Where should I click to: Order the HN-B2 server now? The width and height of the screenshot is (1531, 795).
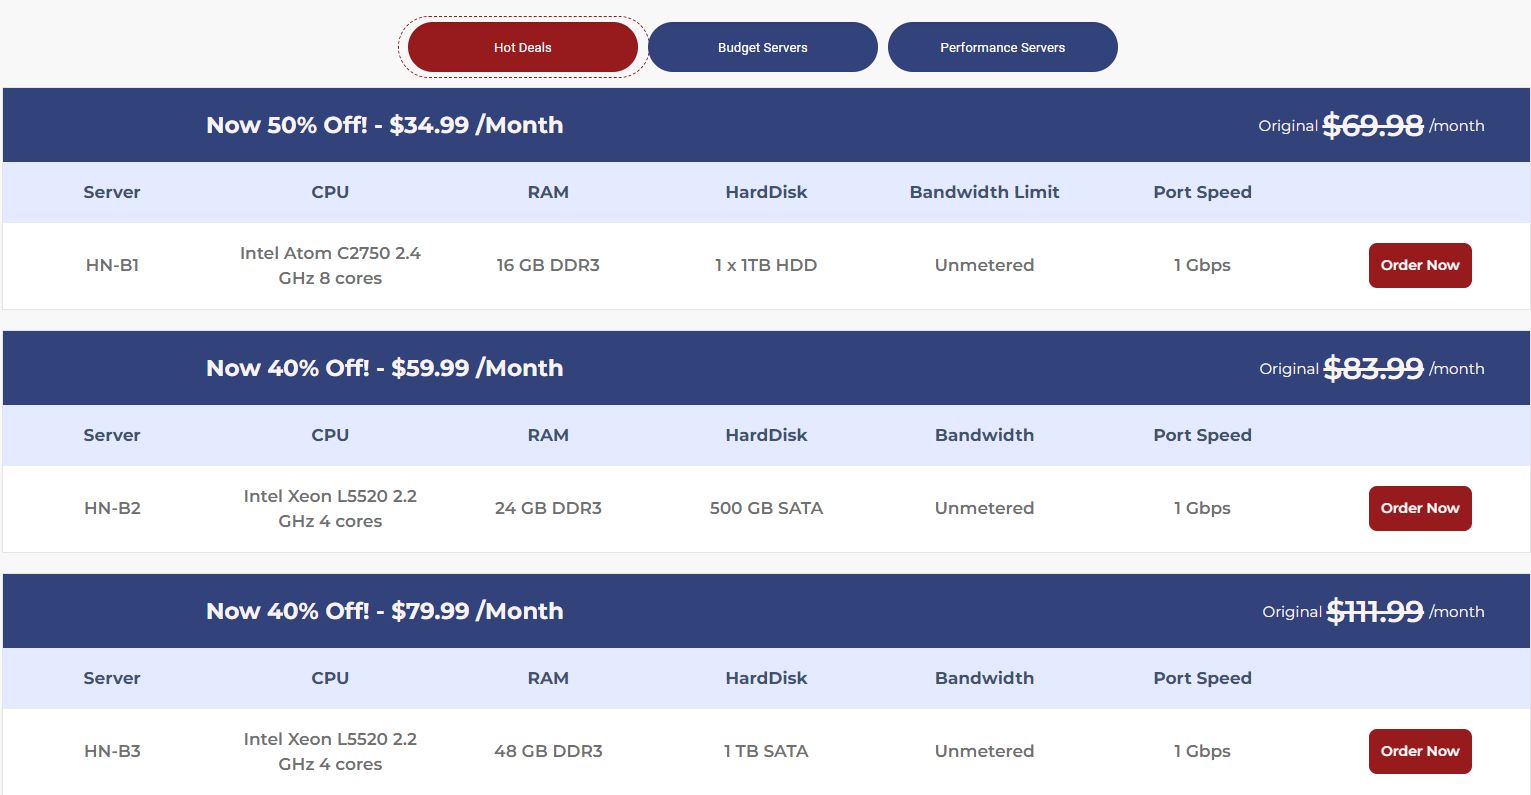coord(1419,508)
